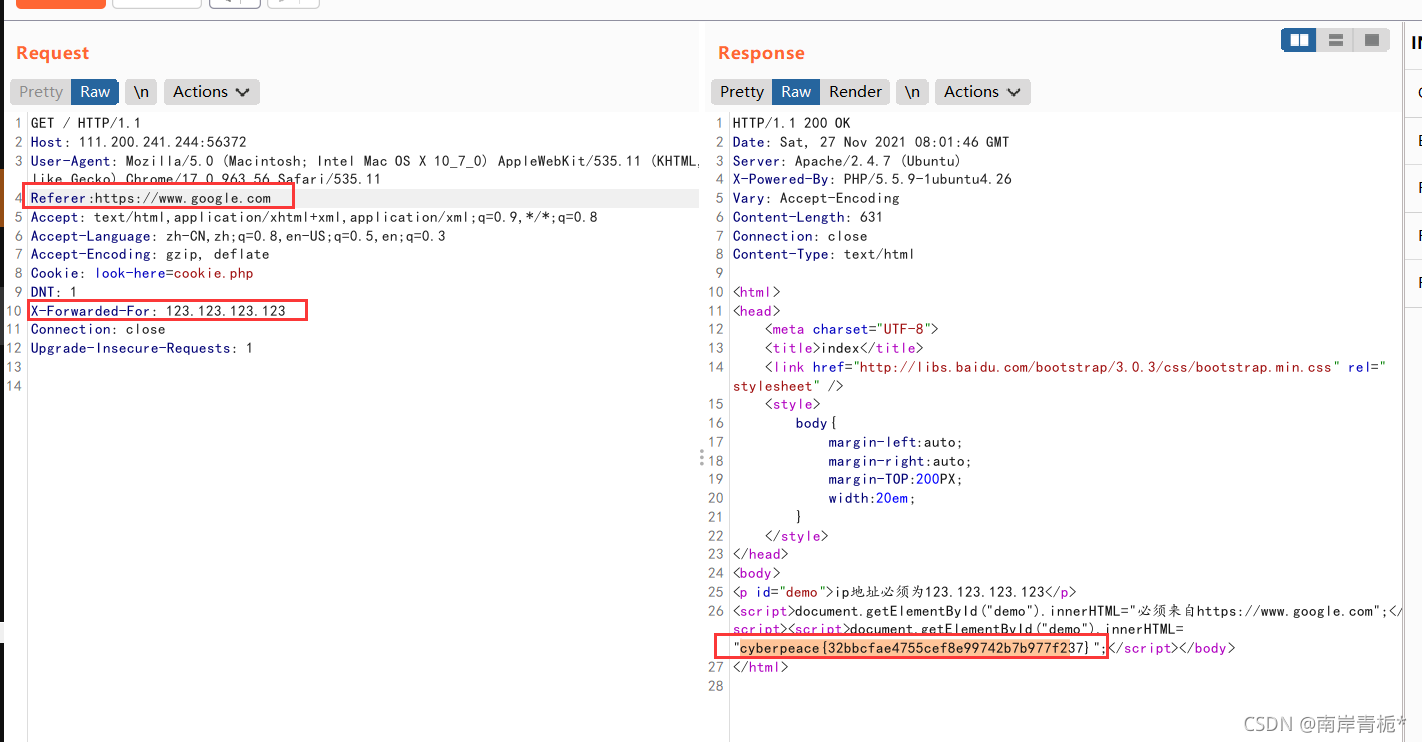This screenshot has height=742, width=1422.
Task: Click the closing </html> tag line
Action: (760, 667)
